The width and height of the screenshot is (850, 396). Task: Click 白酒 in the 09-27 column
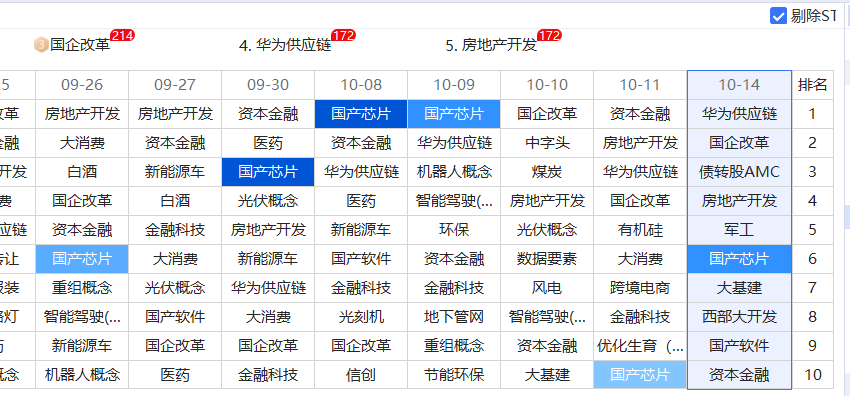pos(175,201)
